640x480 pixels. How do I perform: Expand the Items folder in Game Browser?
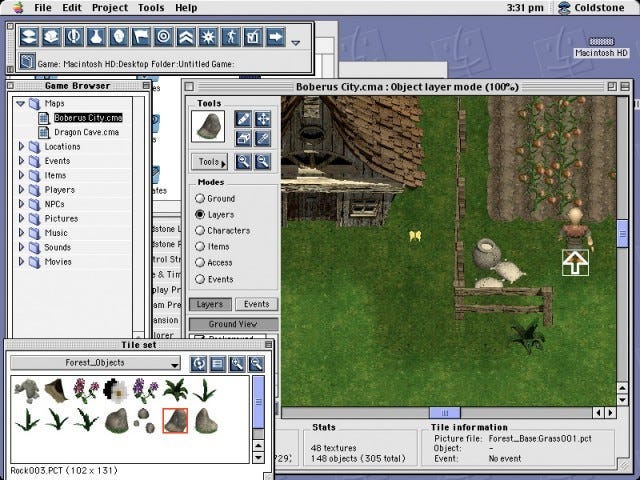point(21,175)
